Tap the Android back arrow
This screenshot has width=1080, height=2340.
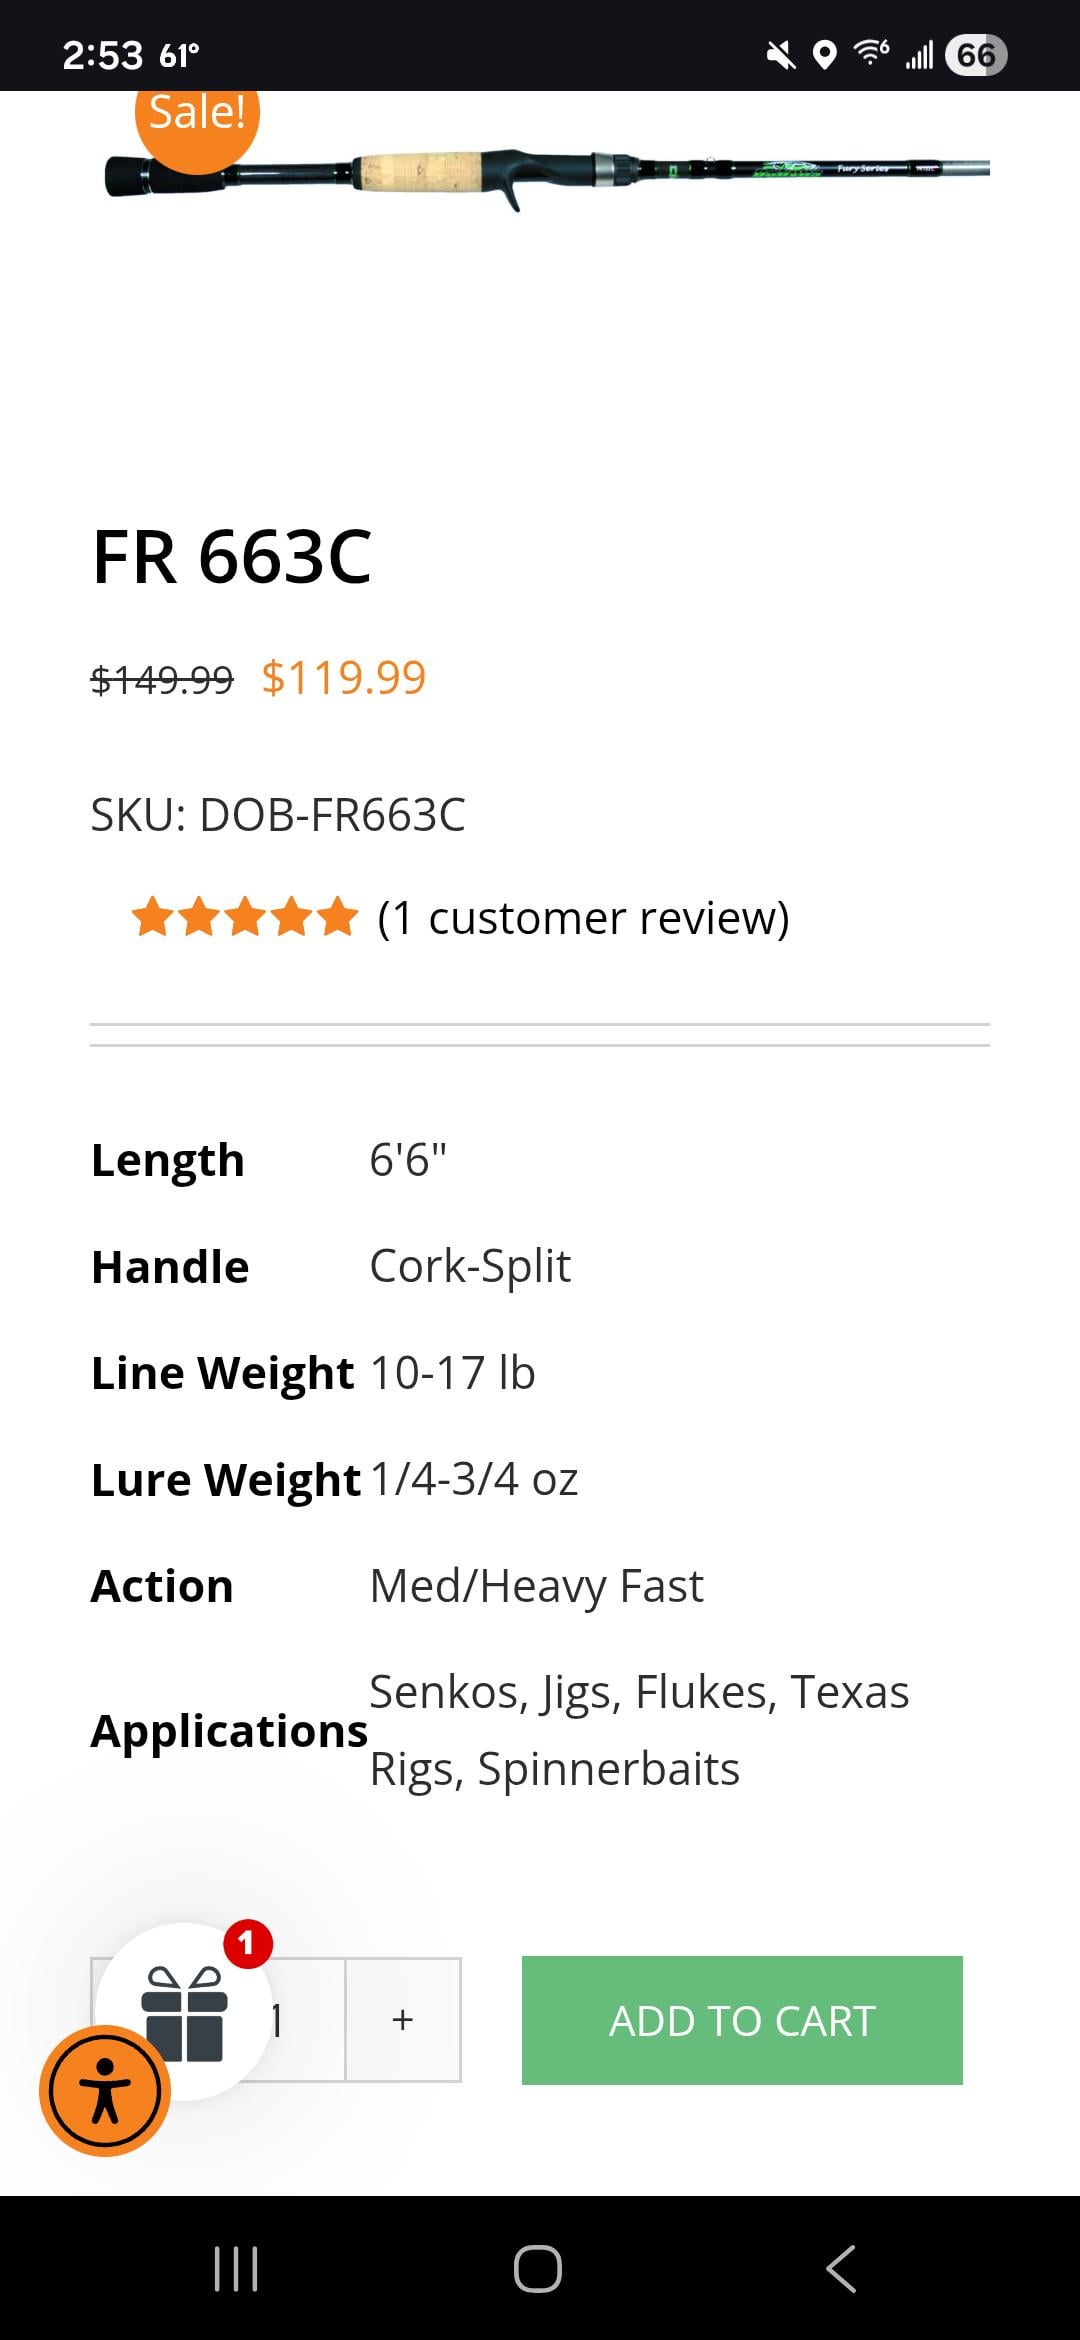(x=841, y=2268)
